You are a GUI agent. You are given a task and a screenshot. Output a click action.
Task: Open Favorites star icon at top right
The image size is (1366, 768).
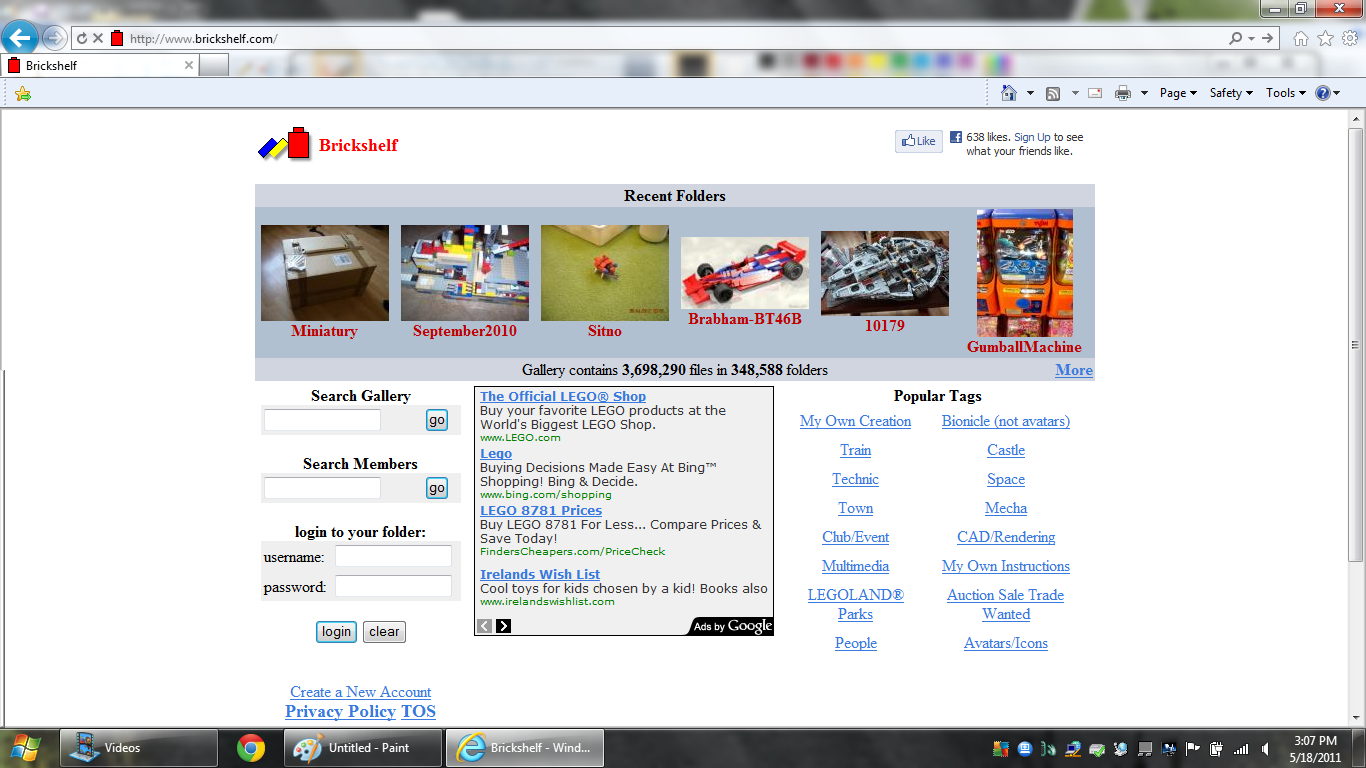(x=1326, y=38)
